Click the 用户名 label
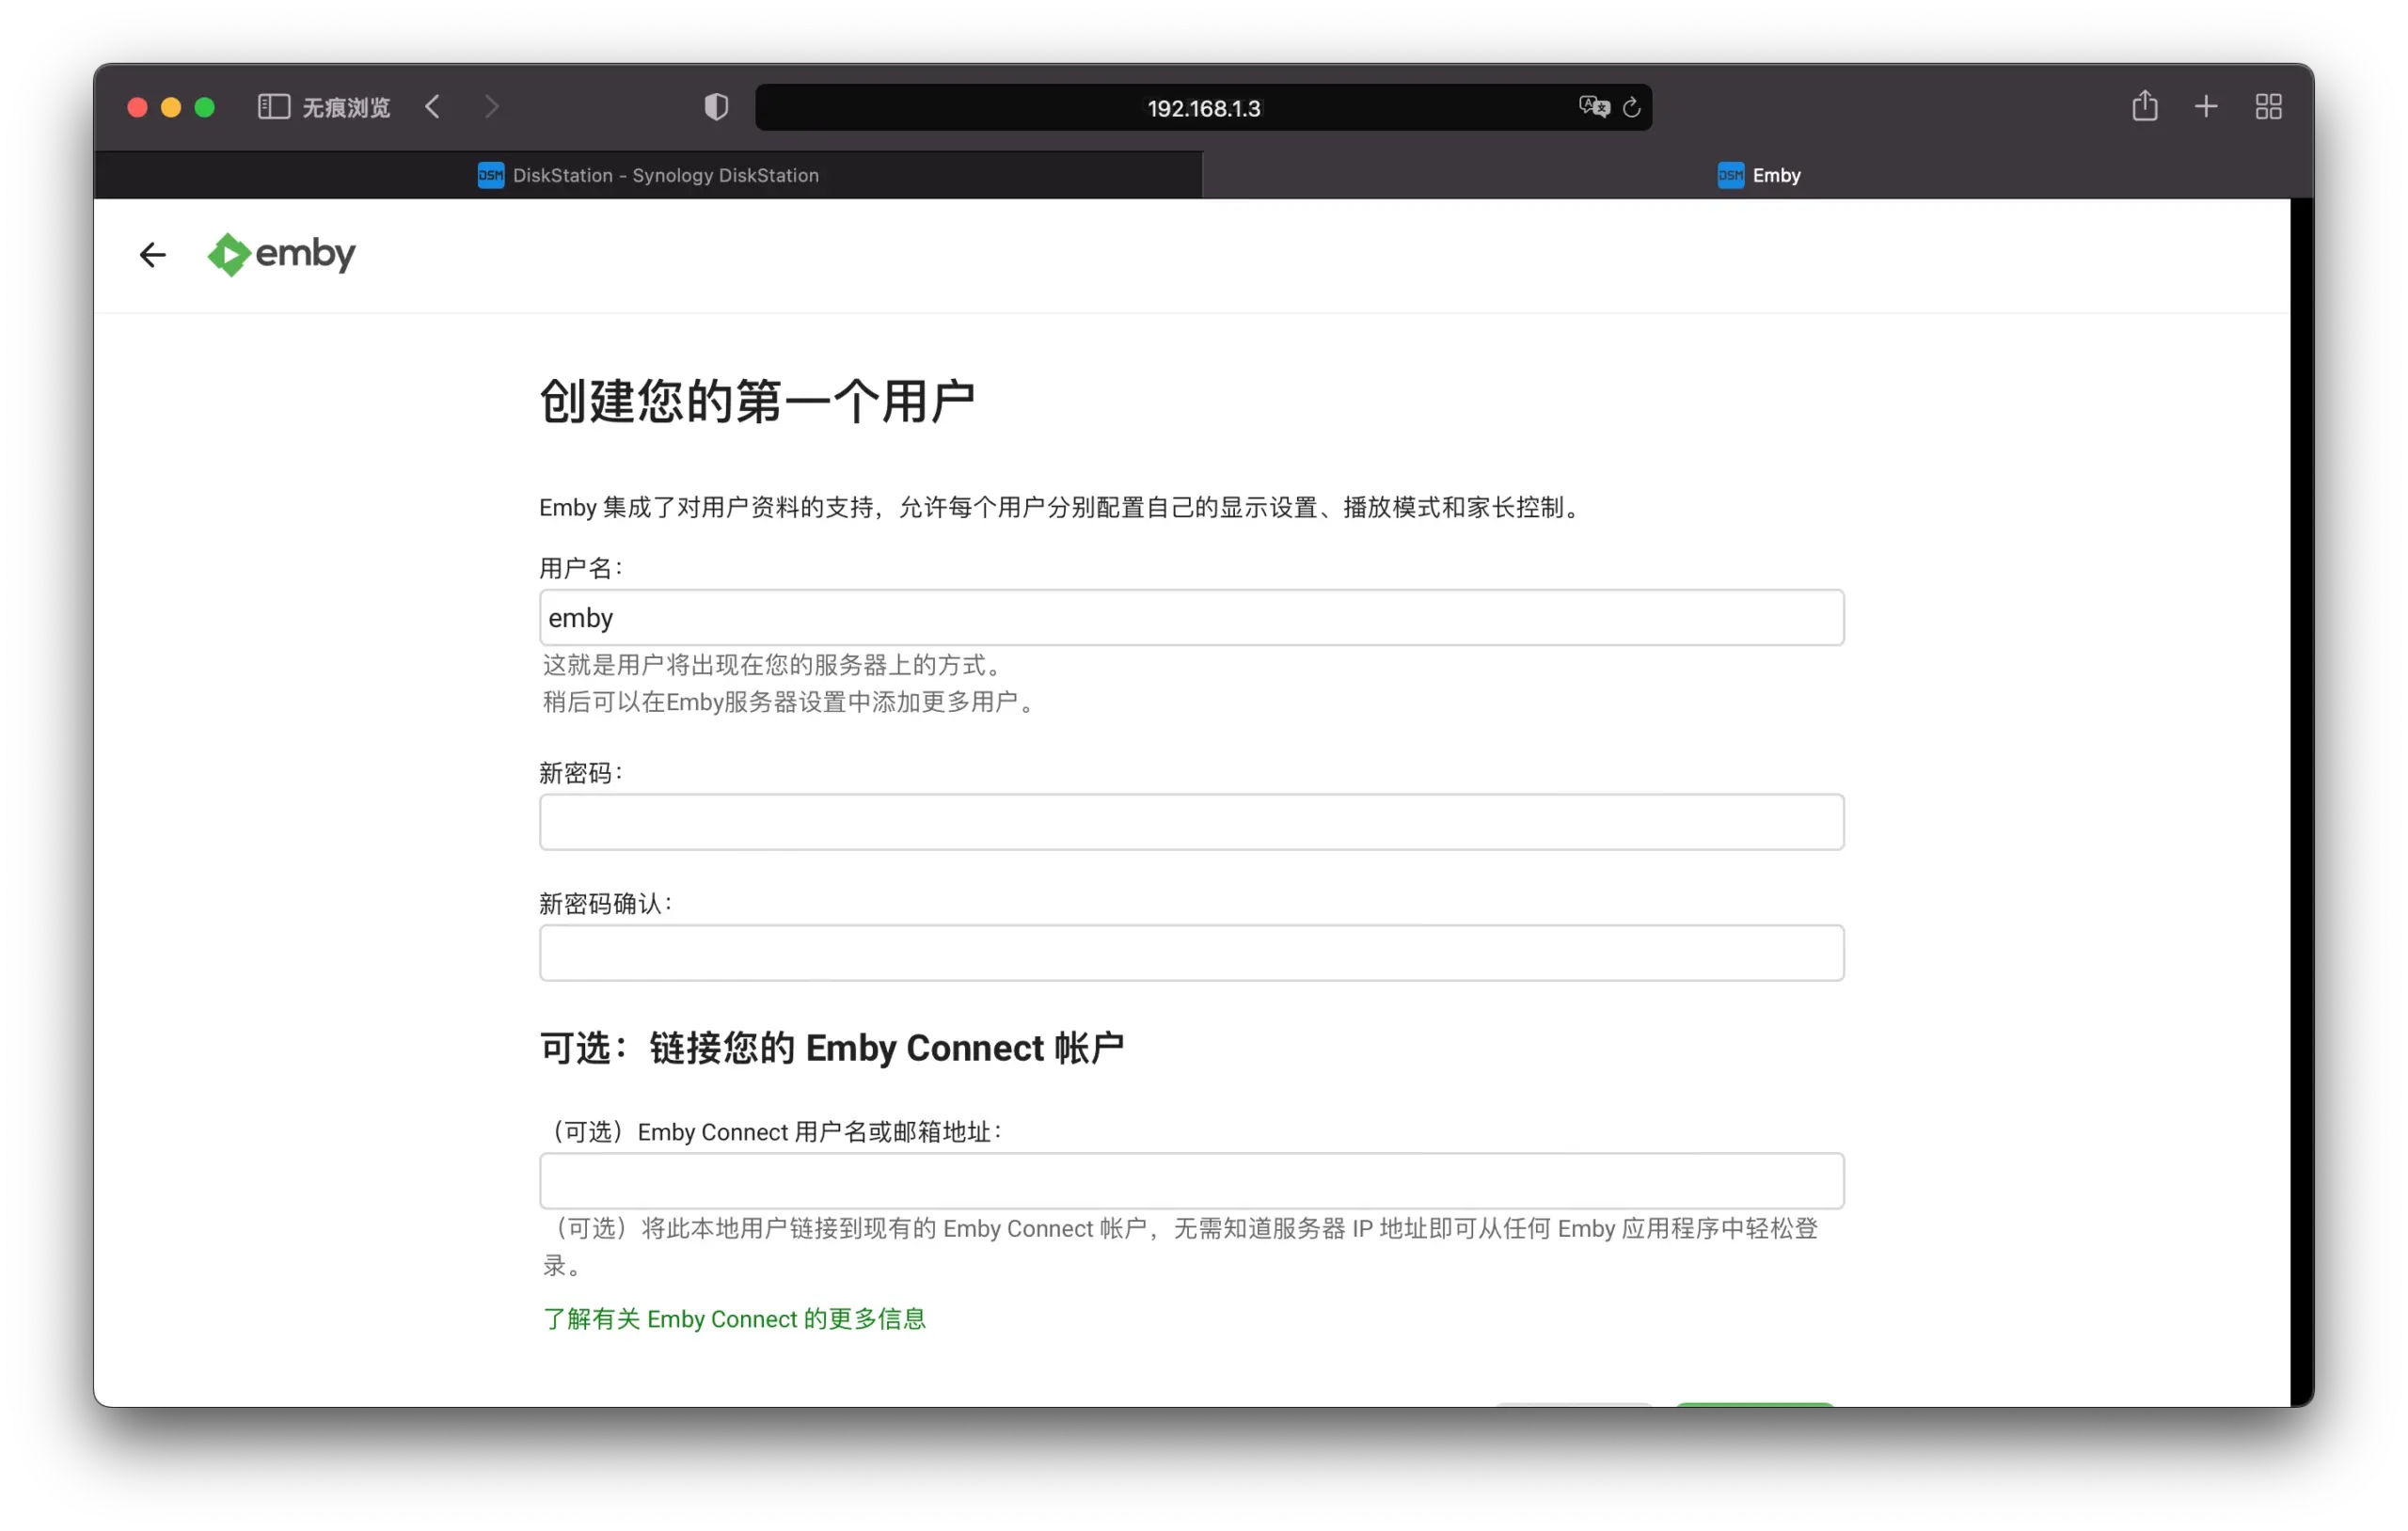Image resolution: width=2408 pixels, height=1531 pixels. (x=581, y=568)
